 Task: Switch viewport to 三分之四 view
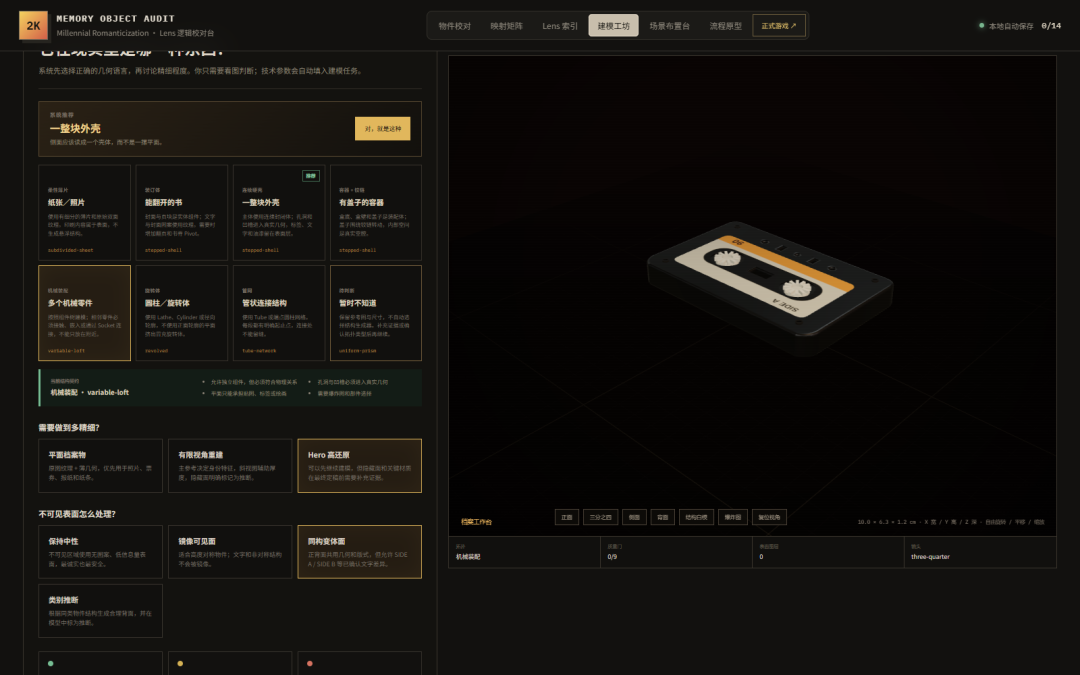[x=601, y=517]
